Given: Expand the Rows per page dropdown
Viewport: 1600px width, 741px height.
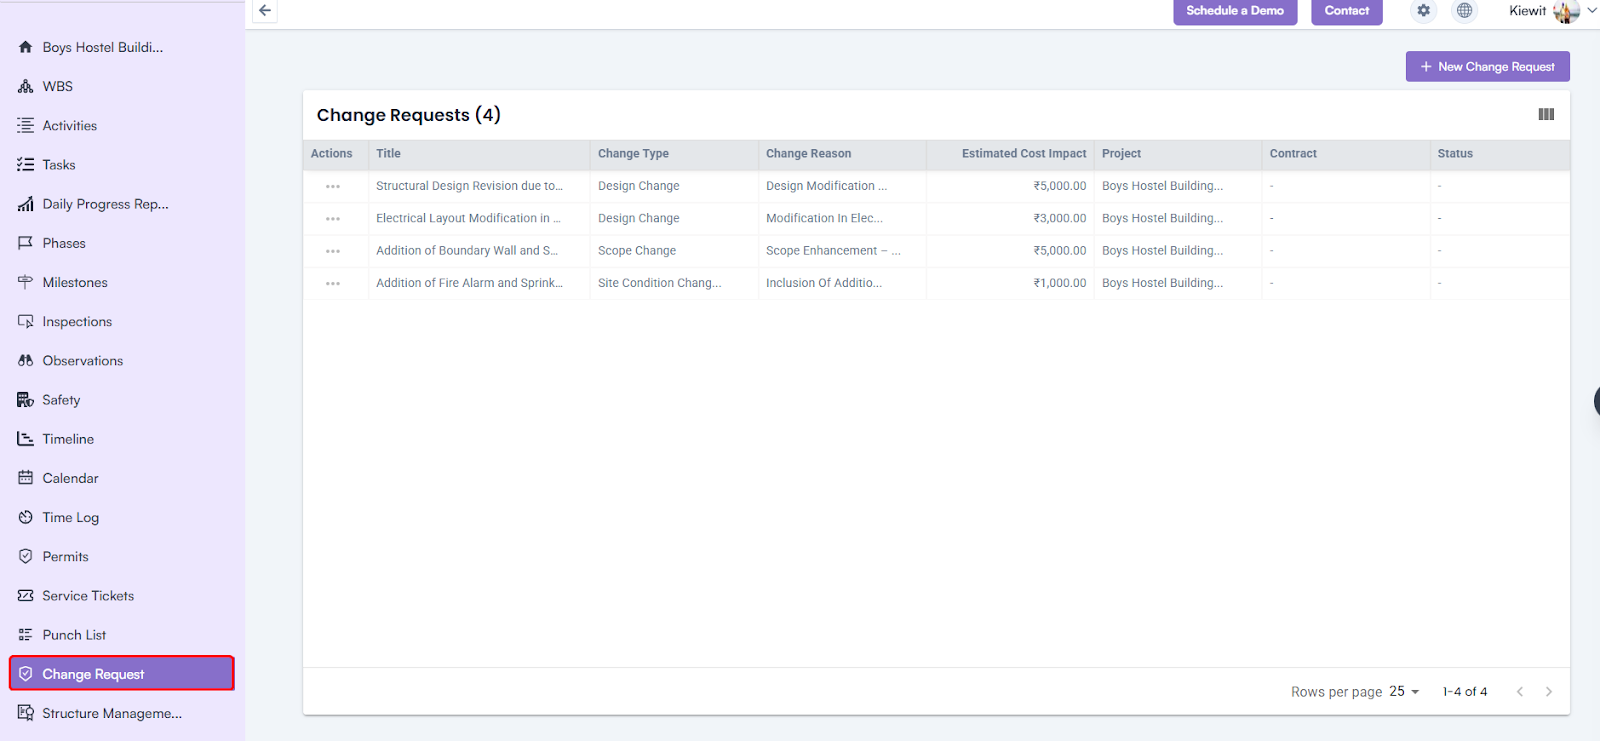Looking at the screenshot, I should pyautogui.click(x=1404, y=692).
